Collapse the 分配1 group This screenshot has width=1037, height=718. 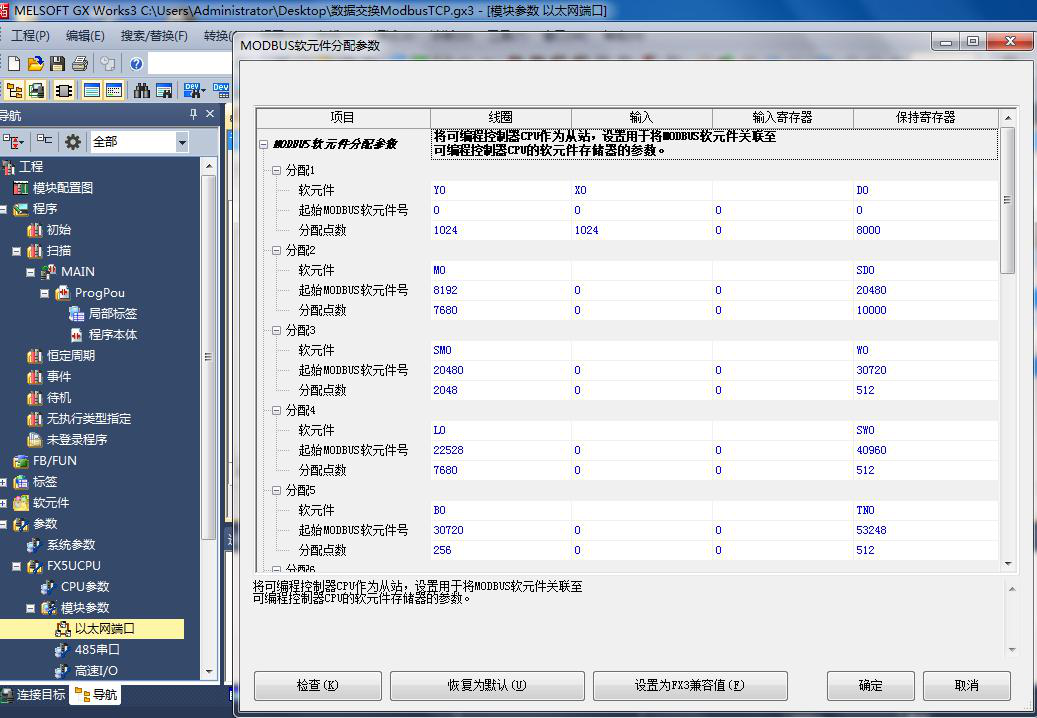click(x=276, y=171)
